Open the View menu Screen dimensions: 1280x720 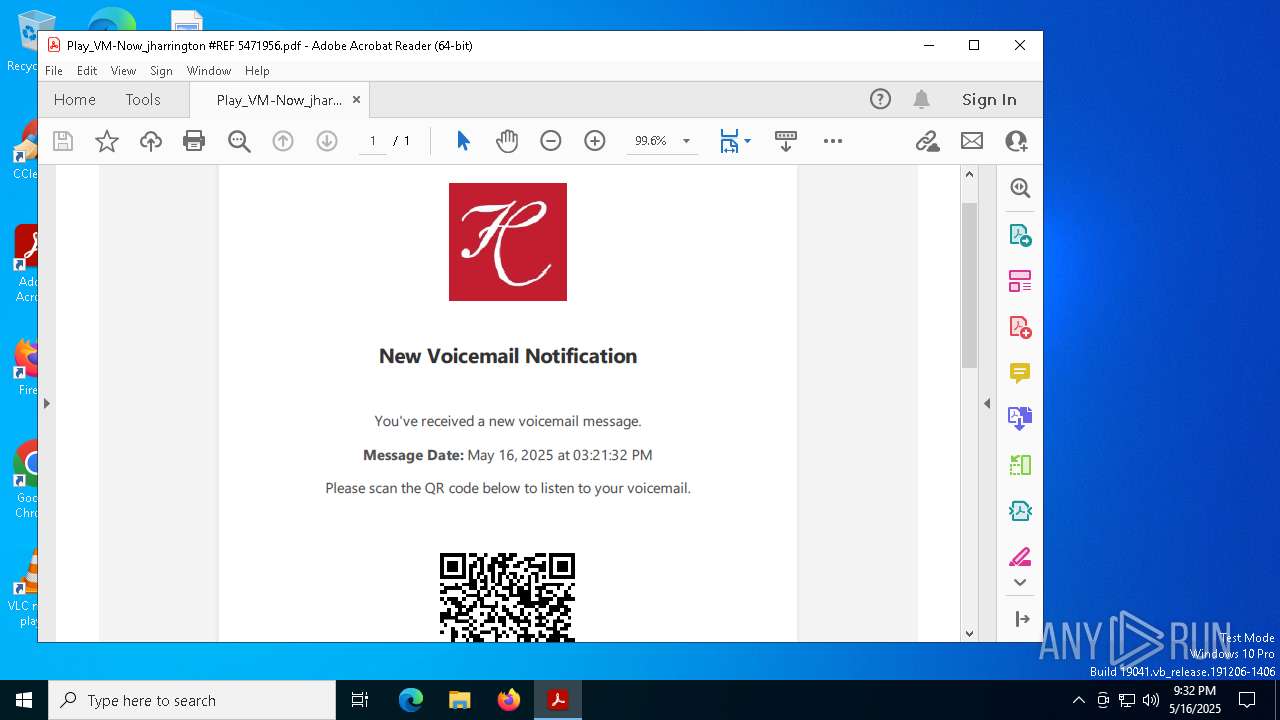(x=123, y=71)
